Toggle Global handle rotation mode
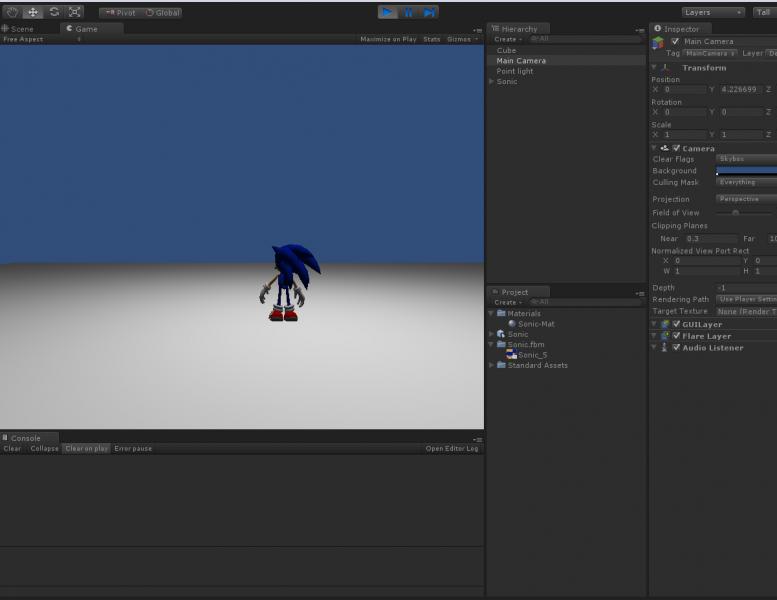The width and height of the screenshot is (777, 600). point(162,13)
